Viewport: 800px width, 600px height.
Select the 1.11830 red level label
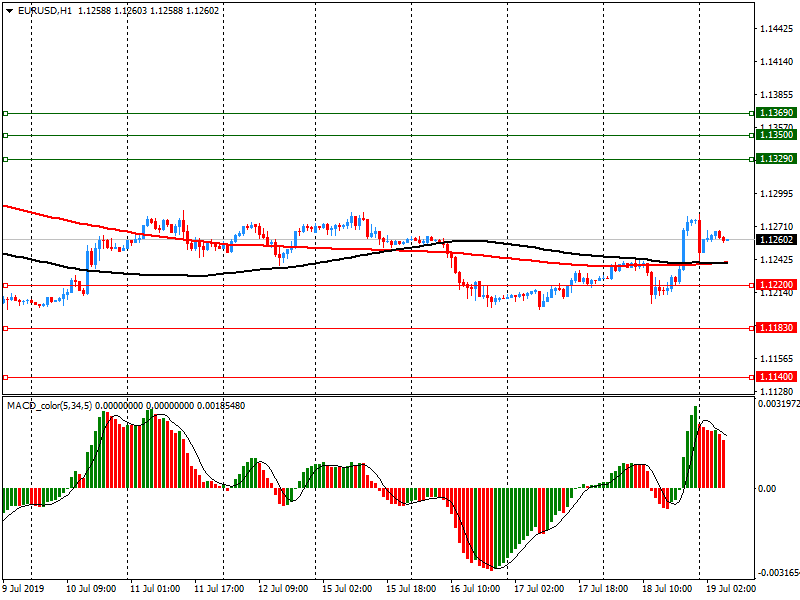tap(776, 328)
